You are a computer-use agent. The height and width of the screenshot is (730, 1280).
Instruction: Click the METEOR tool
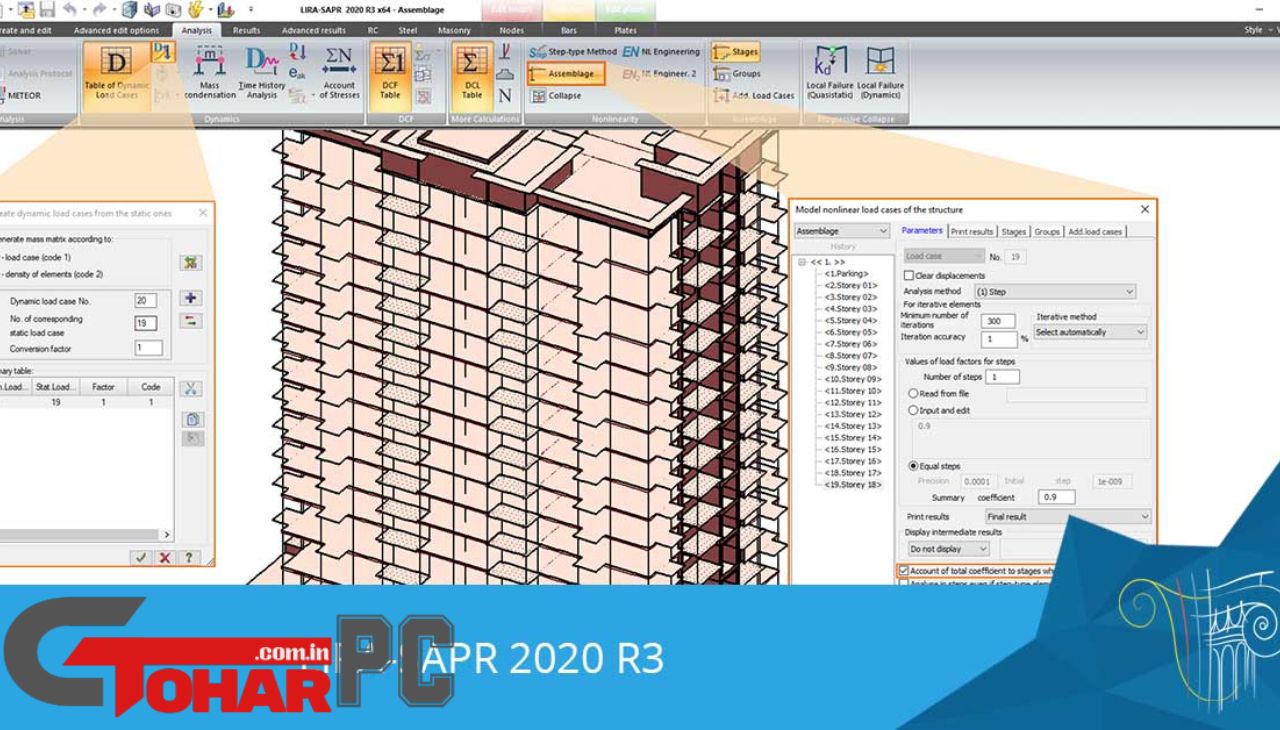pyautogui.click(x=22, y=96)
